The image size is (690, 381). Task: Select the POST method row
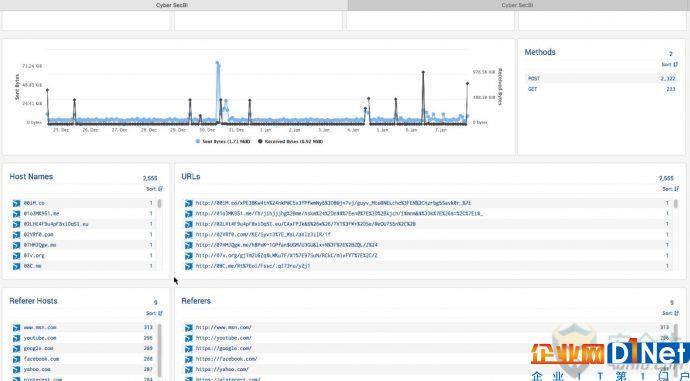tap(601, 78)
